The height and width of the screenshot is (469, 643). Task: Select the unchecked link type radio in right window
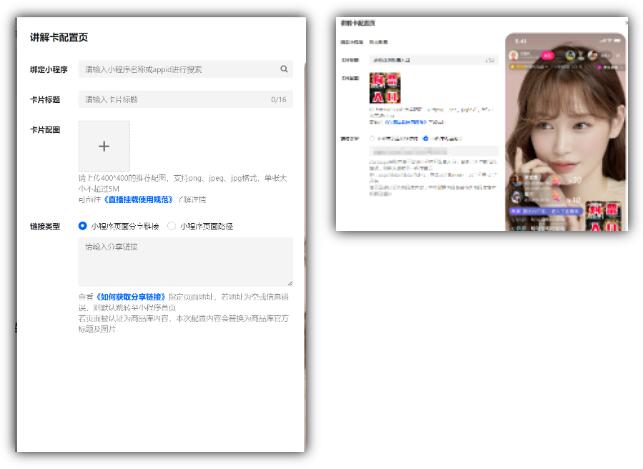[372, 139]
